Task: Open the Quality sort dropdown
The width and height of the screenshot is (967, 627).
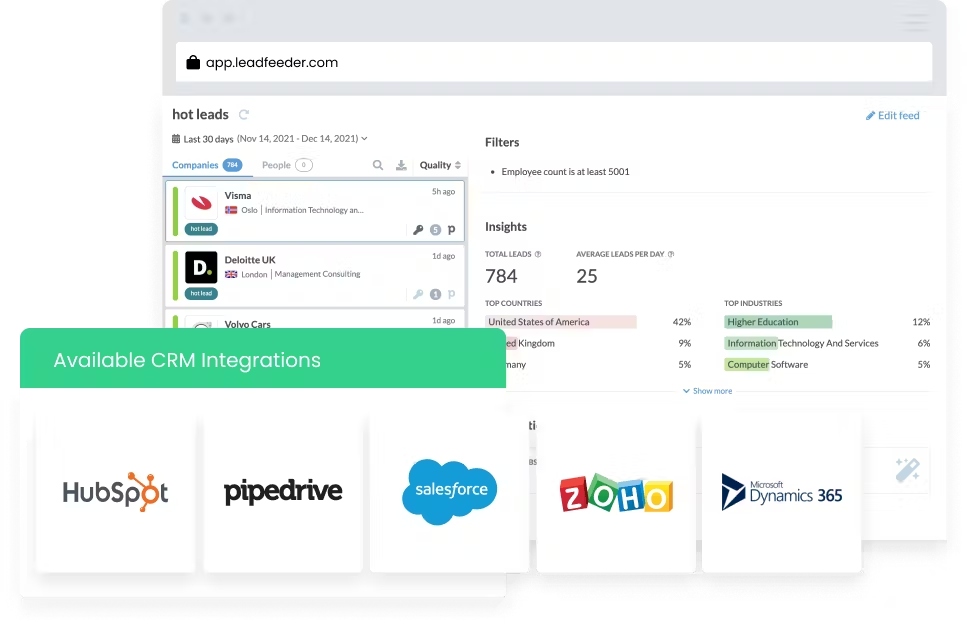Action: click(440, 165)
